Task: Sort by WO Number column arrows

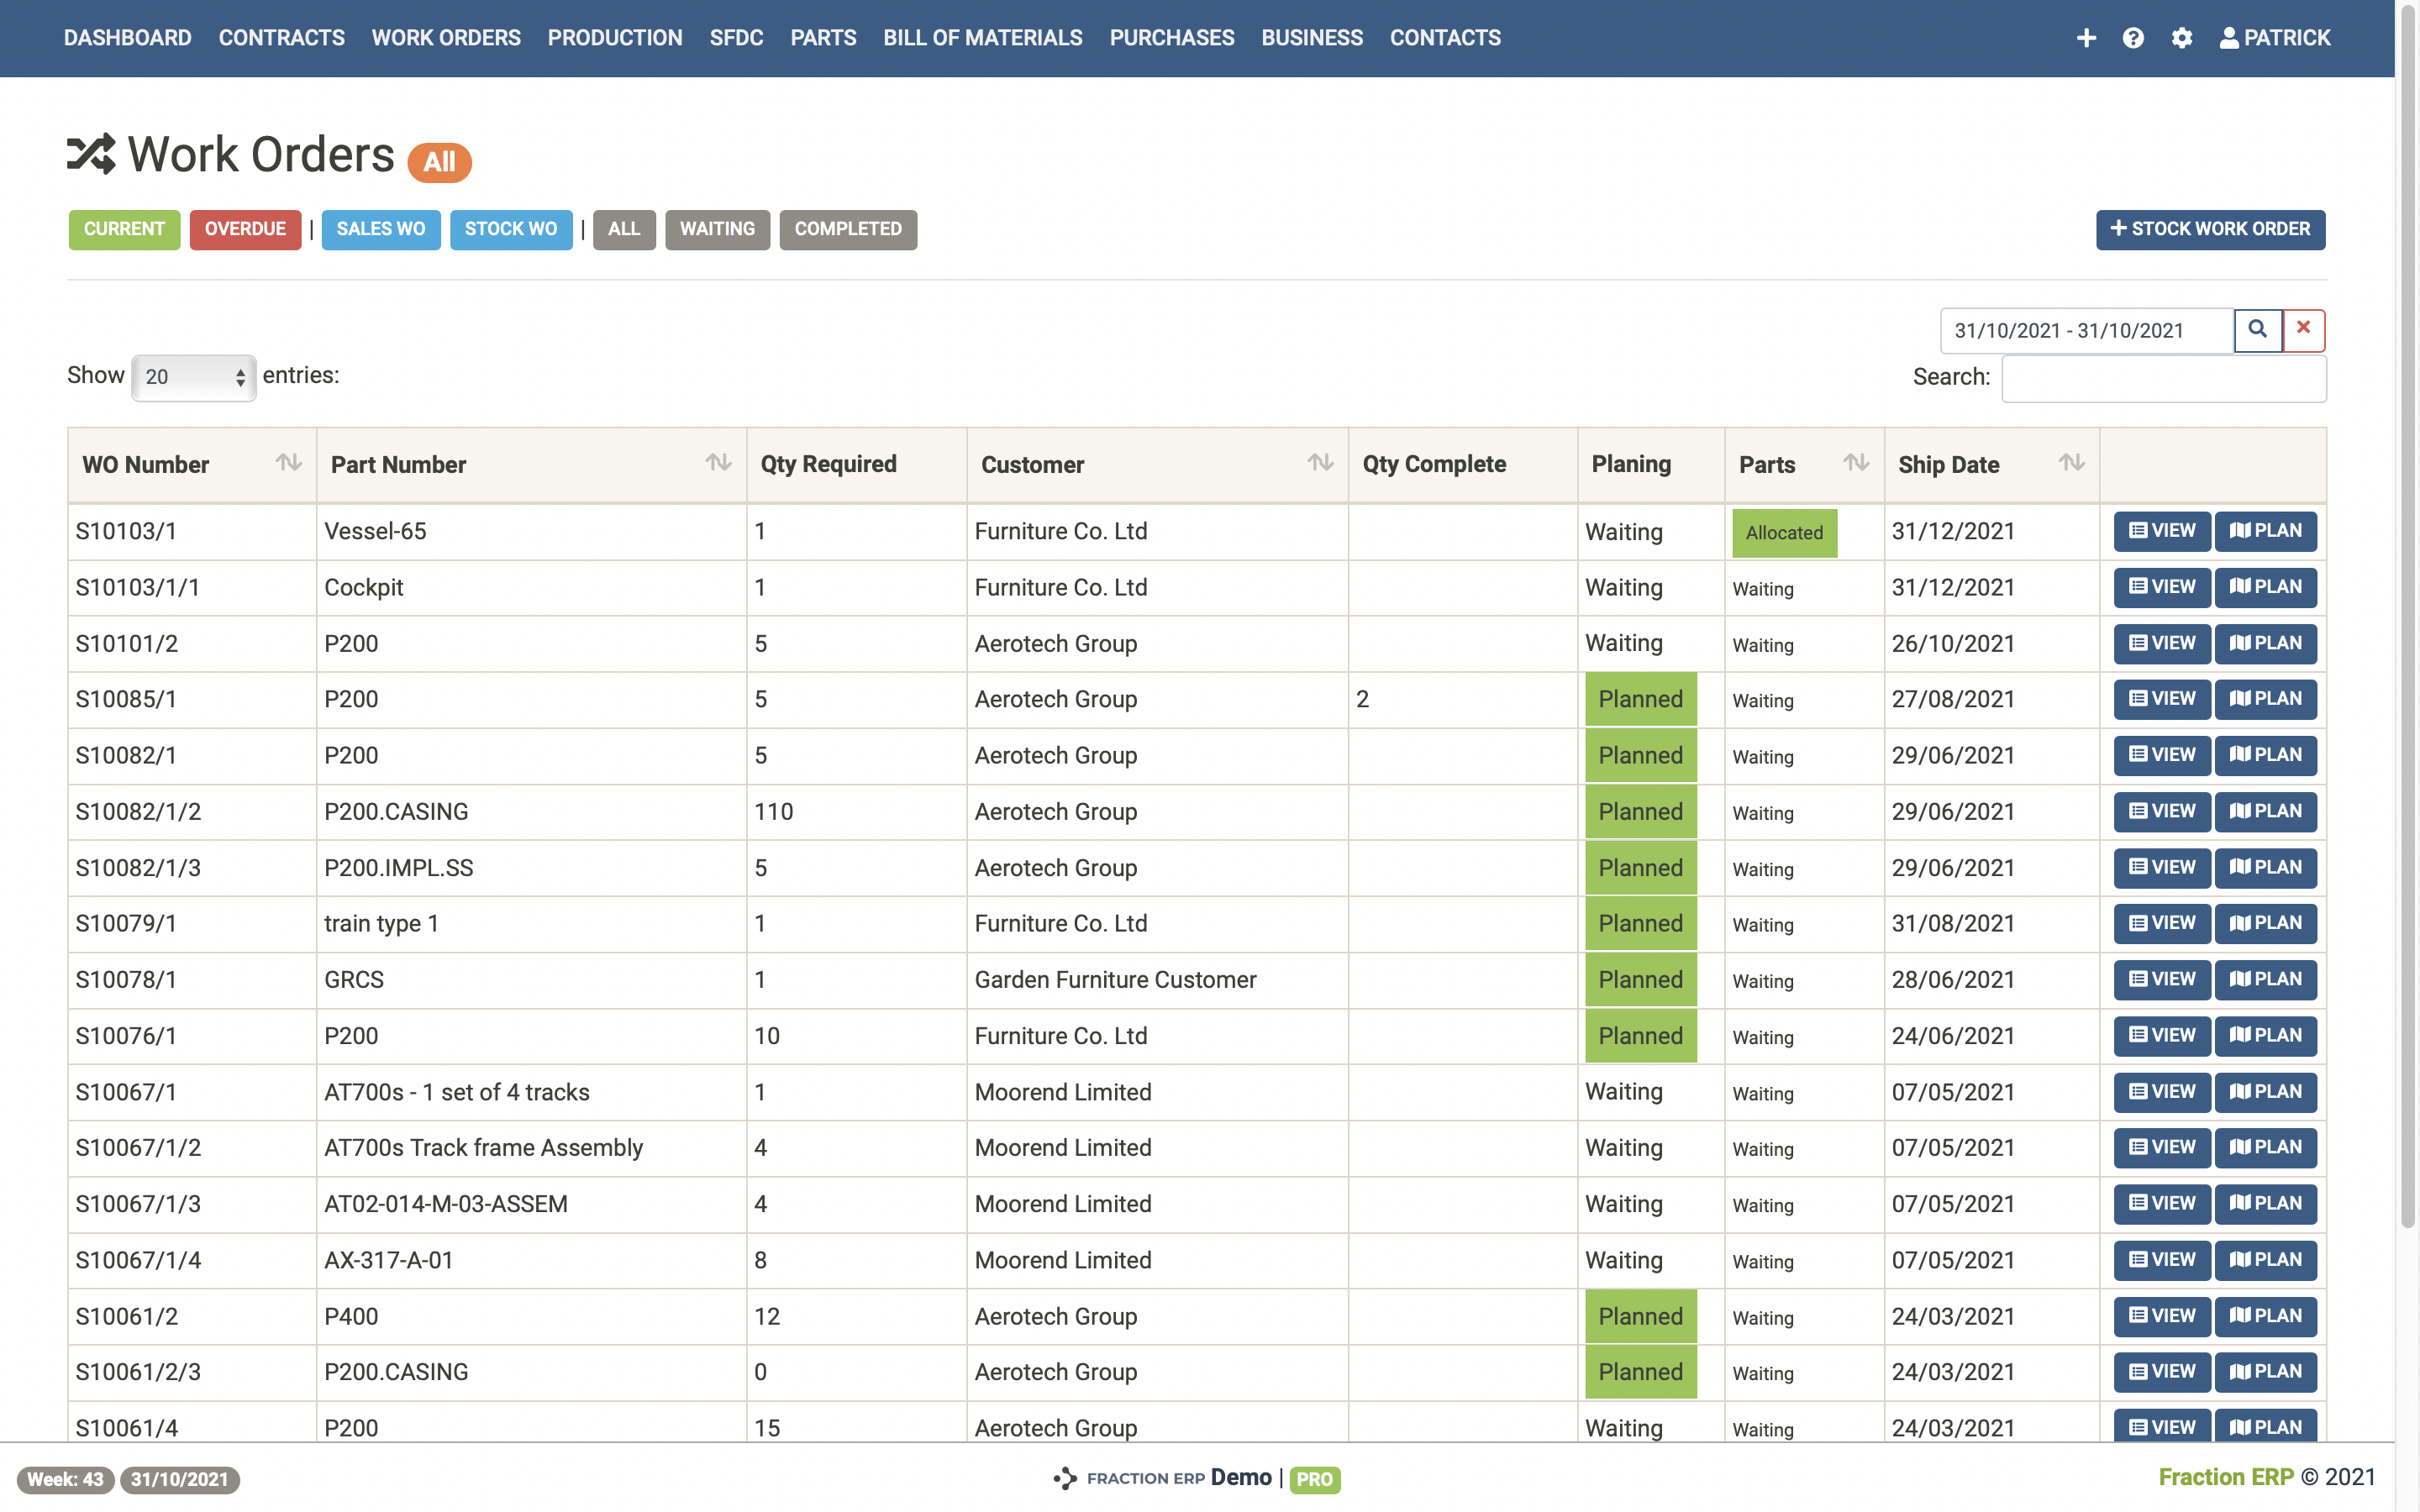Action: pyautogui.click(x=288, y=463)
